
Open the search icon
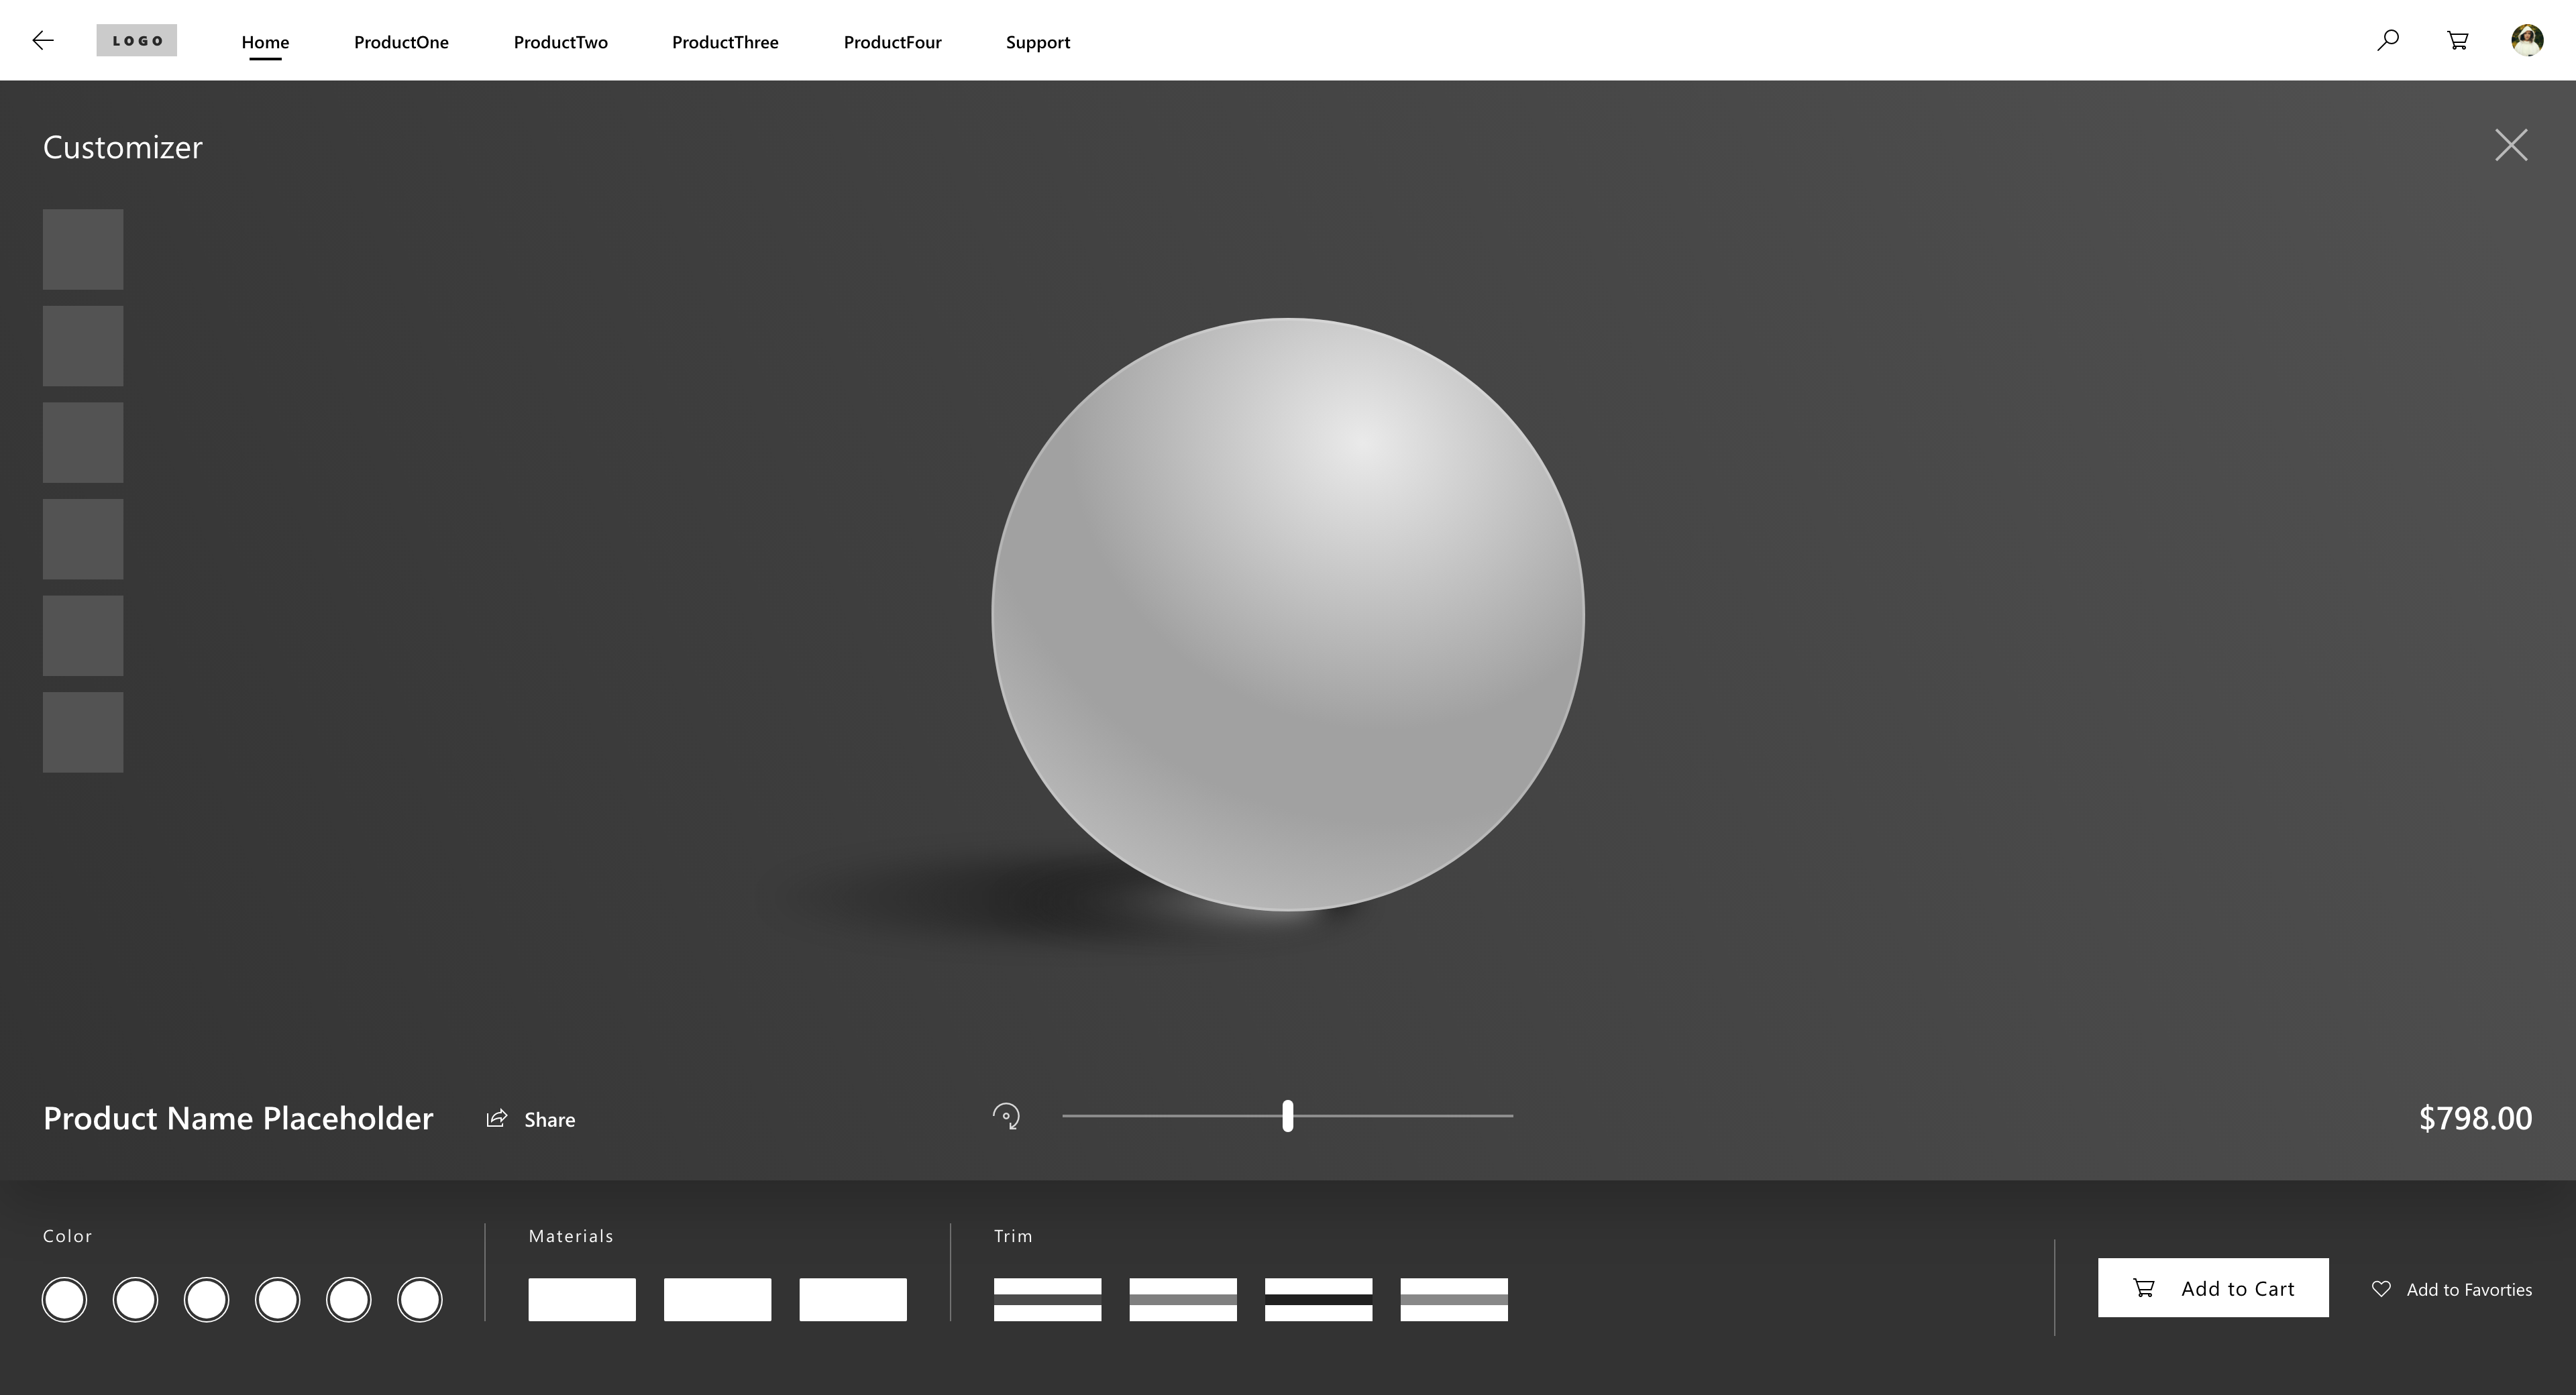(x=2387, y=40)
